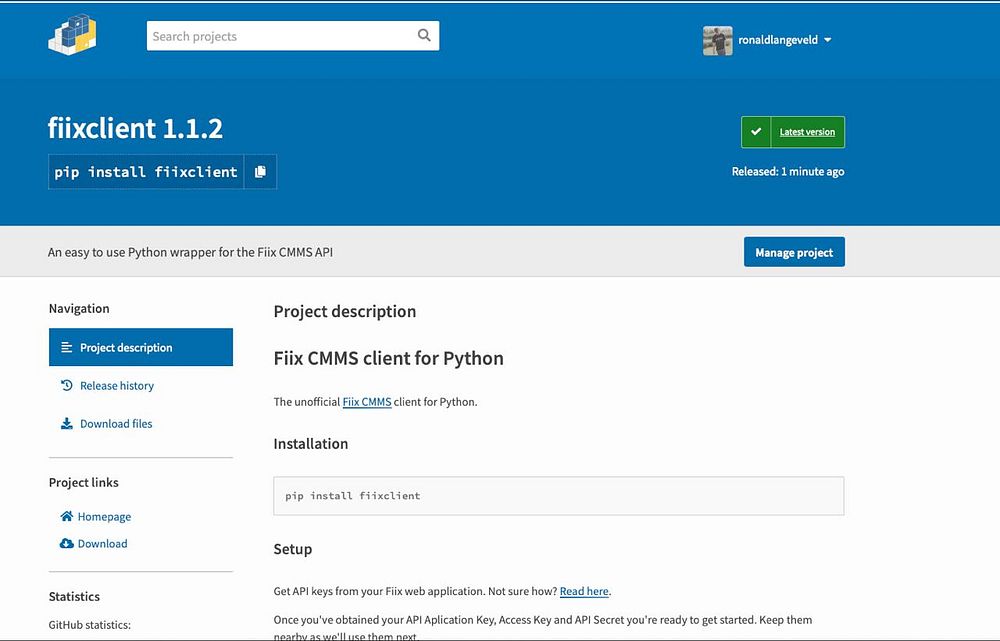Viewport: 1000px width, 641px height.
Task: Click the search magnifying glass icon
Action: point(424,36)
